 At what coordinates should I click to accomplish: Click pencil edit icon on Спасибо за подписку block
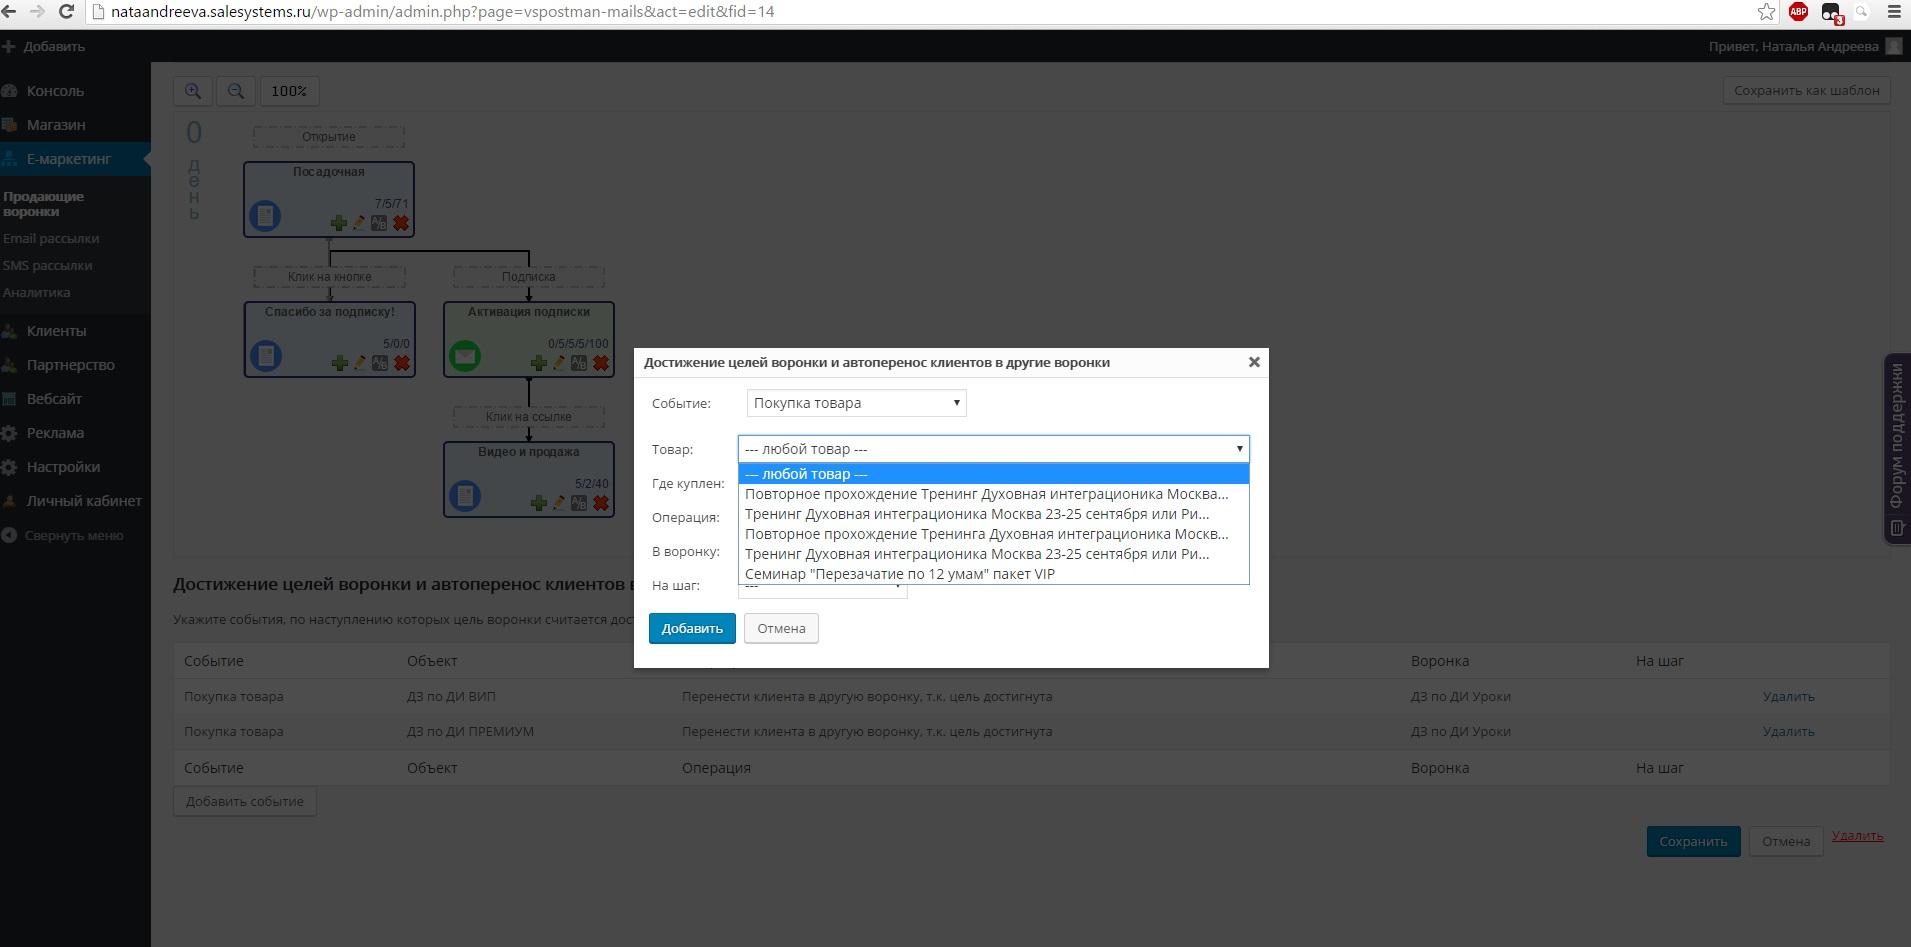click(x=360, y=363)
